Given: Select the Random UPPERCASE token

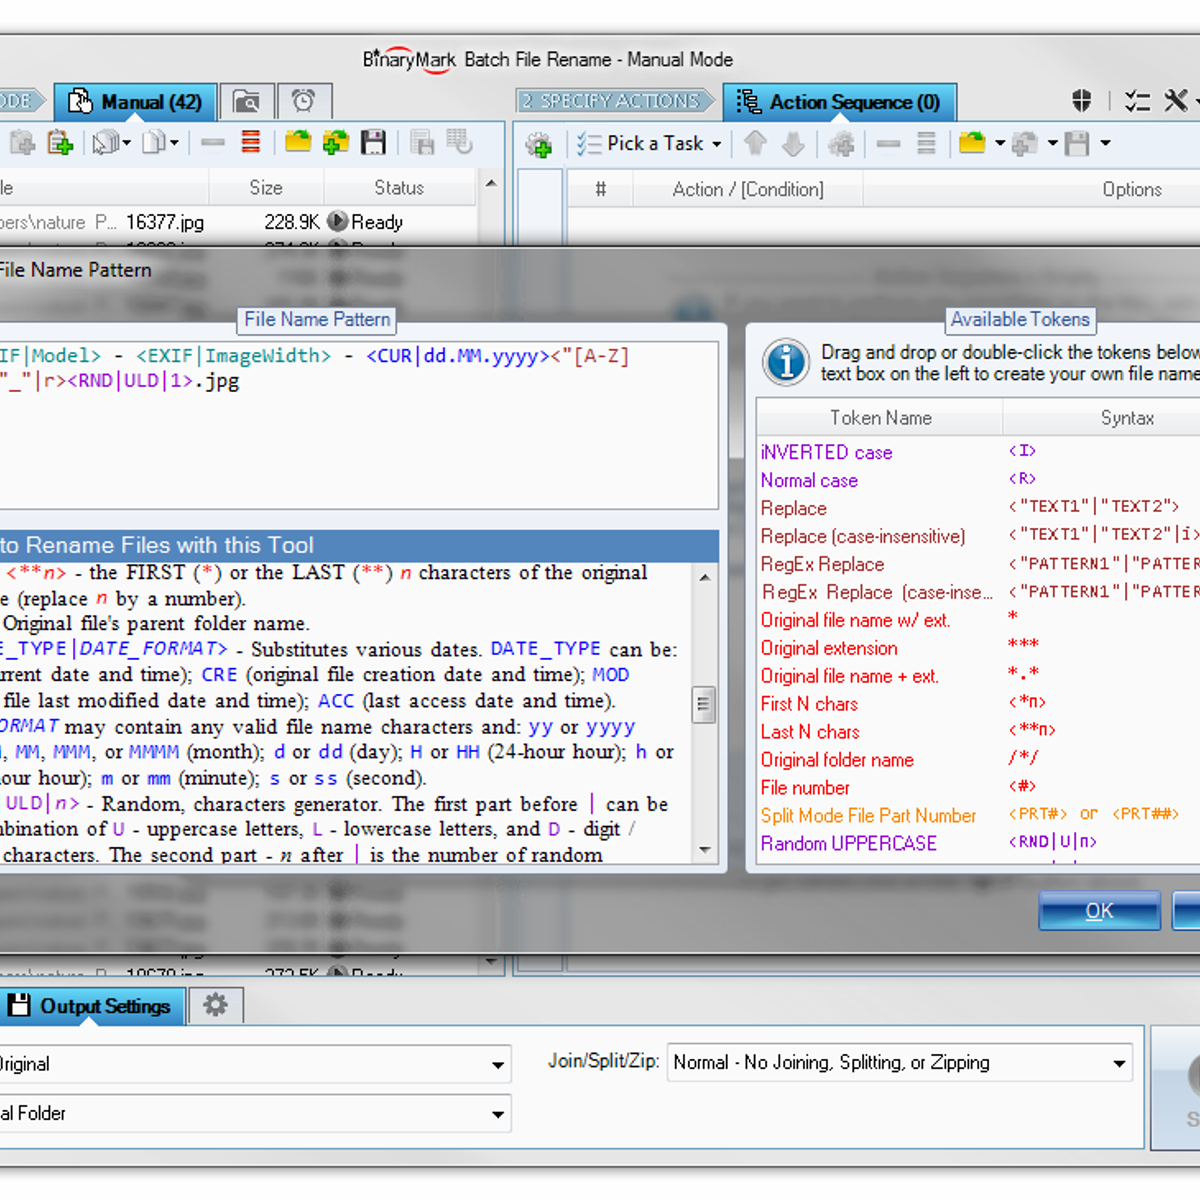Looking at the screenshot, I should pyautogui.click(x=848, y=844).
